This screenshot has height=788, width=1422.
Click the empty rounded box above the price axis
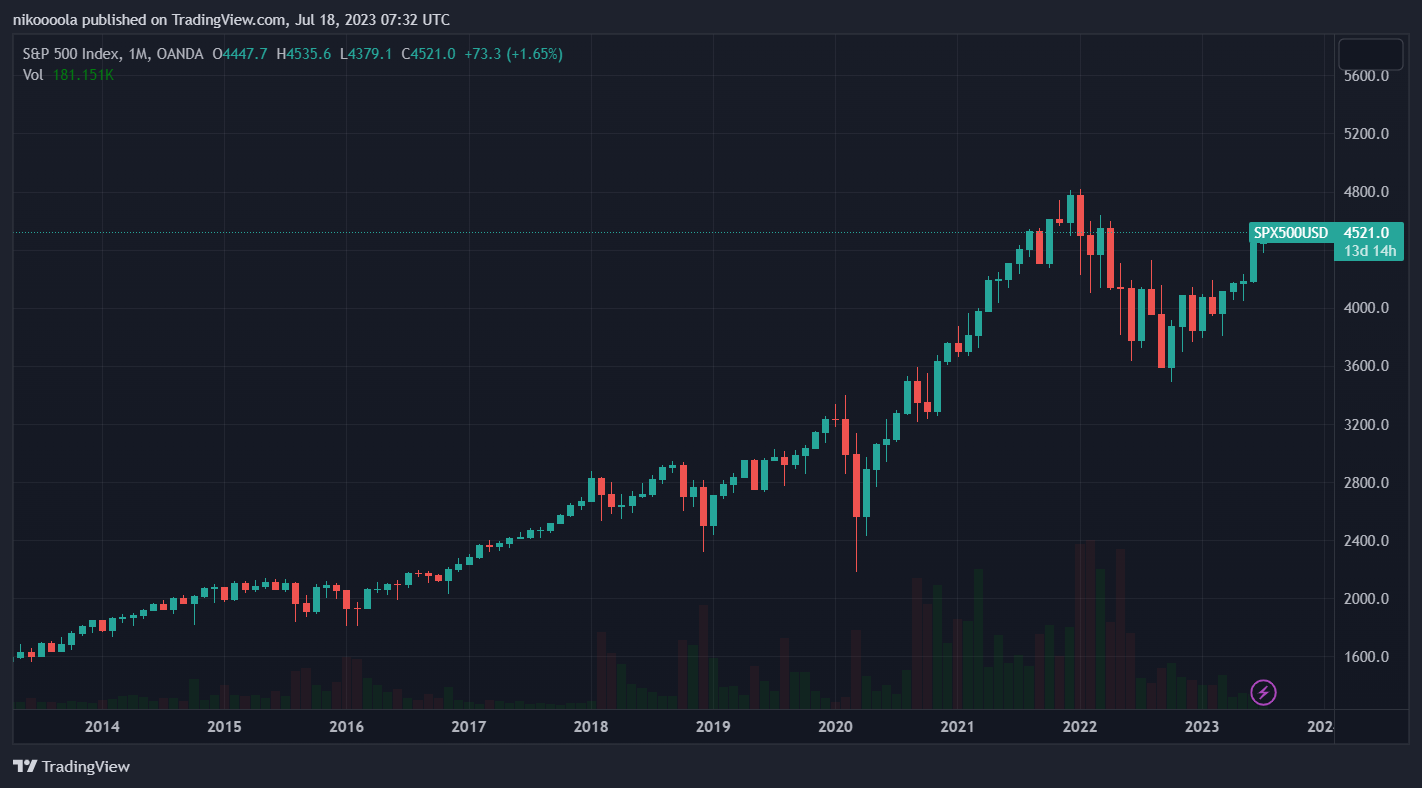[x=1371, y=53]
